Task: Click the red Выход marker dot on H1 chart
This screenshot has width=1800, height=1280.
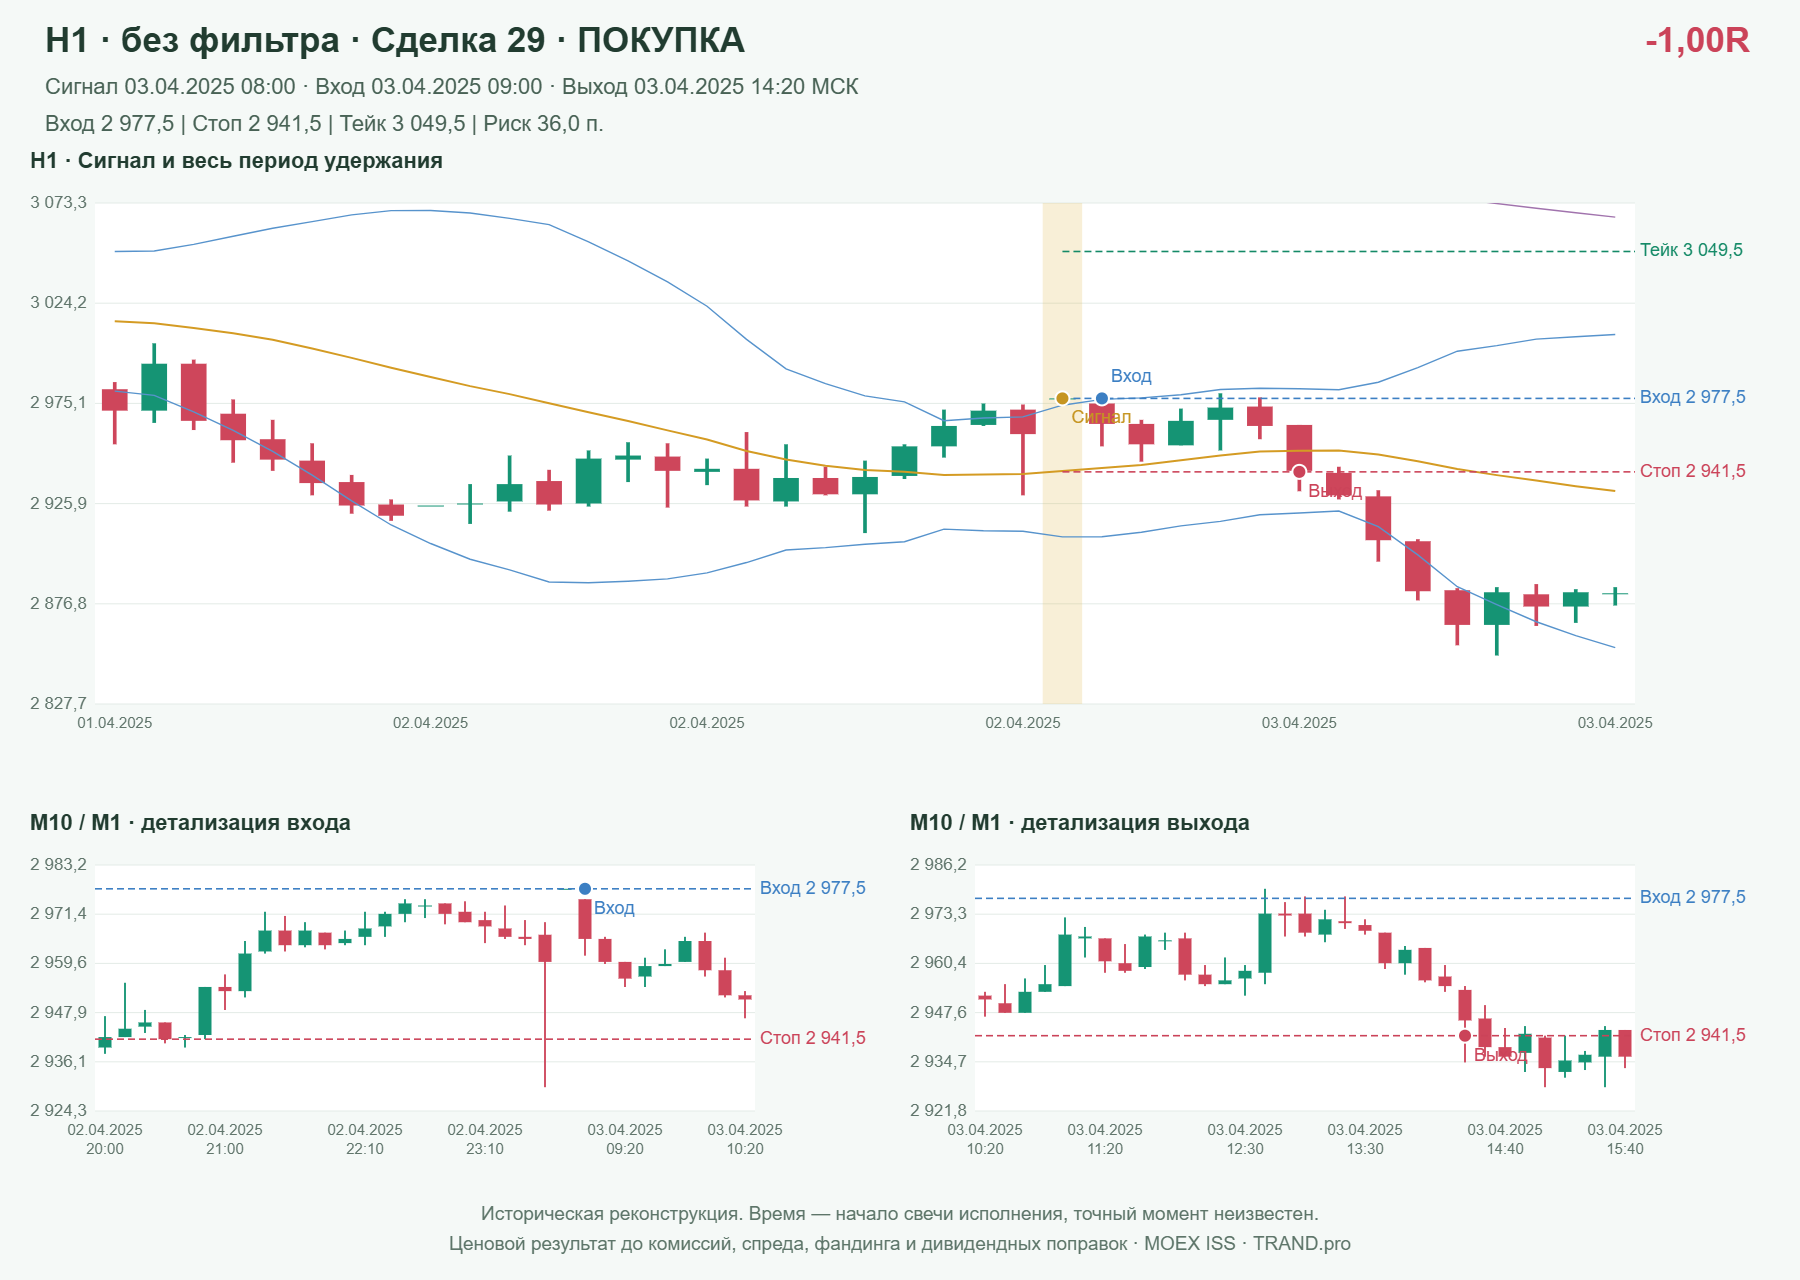Action: pyautogui.click(x=1299, y=472)
